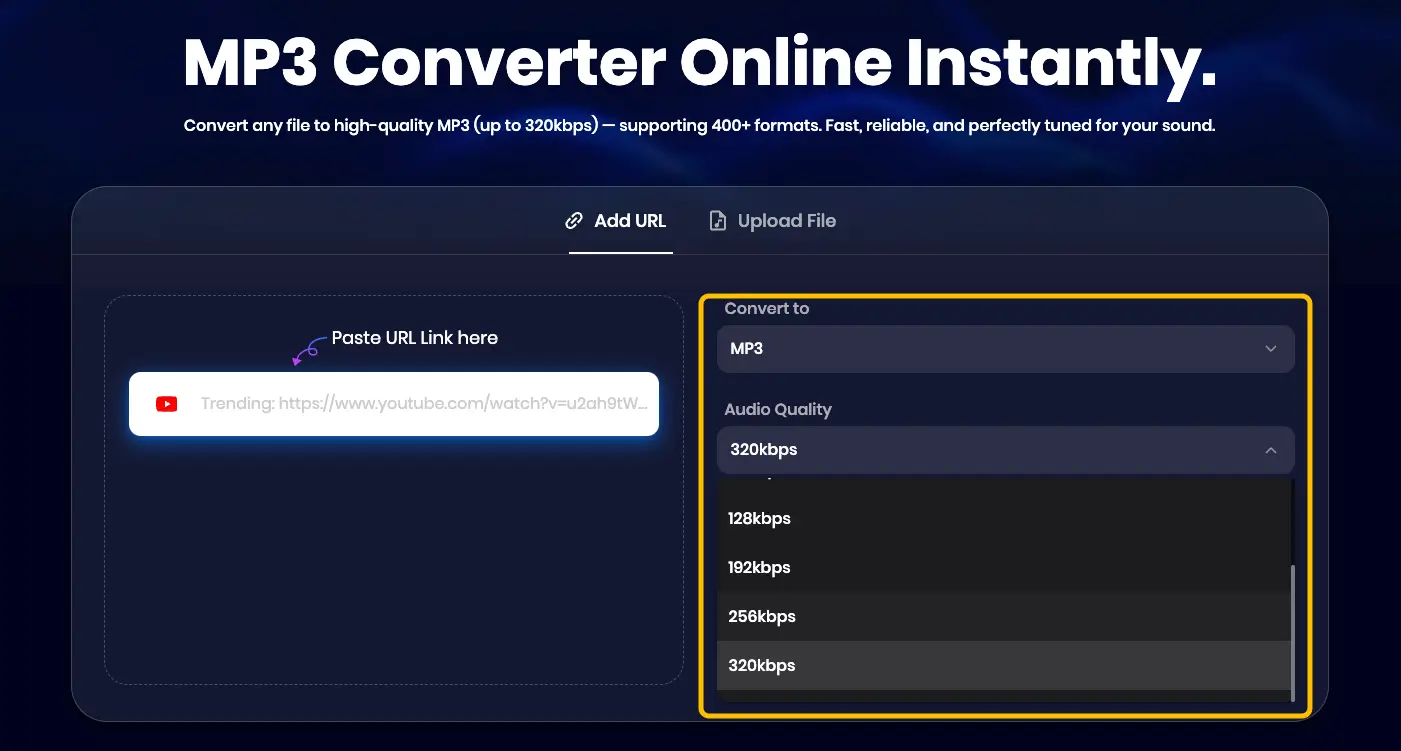The width and height of the screenshot is (1401, 751).
Task: Collapse Audio Quality using its up chevron
Action: point(1270,450)
